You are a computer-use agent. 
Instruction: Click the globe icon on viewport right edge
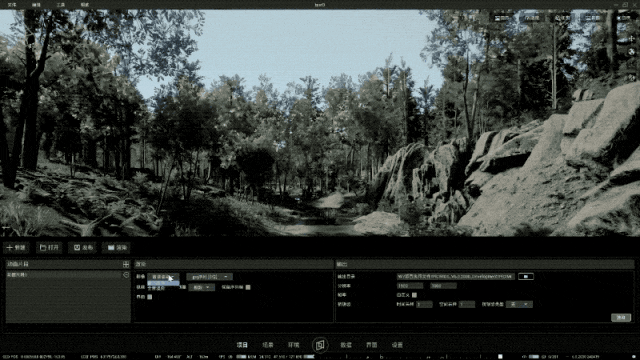pyautogui.click(x=631, y=52)
